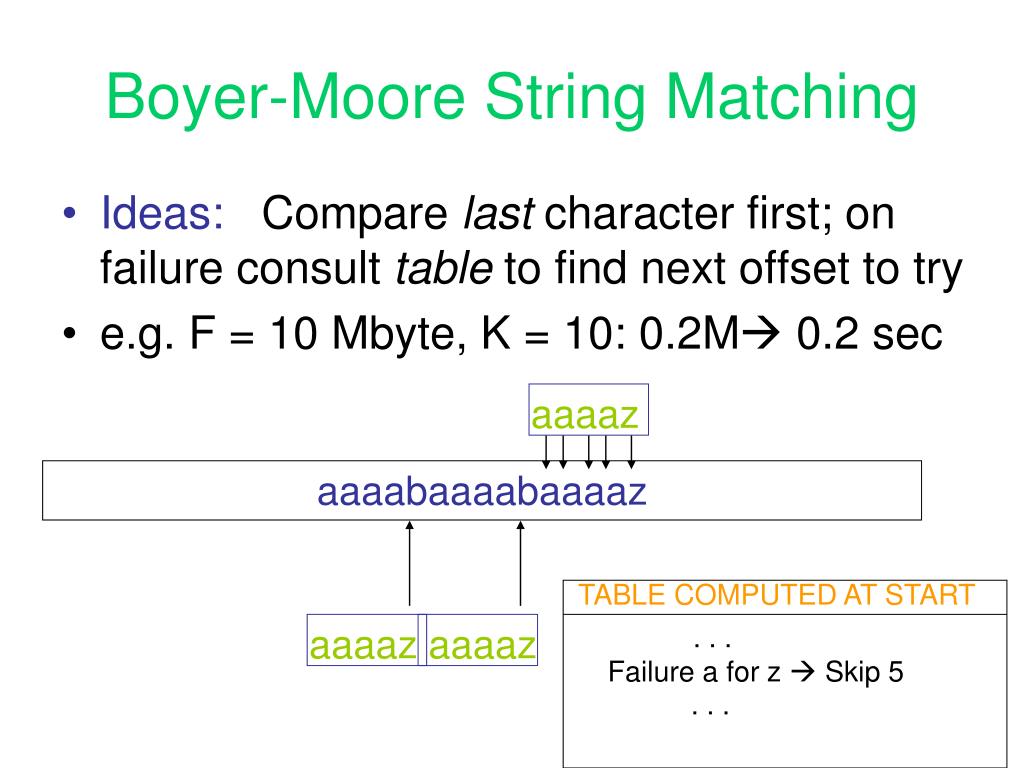Select 'Failure a for z → Skip 5' entry
The width and height of the screenshot is (1024, 768).
756,672
